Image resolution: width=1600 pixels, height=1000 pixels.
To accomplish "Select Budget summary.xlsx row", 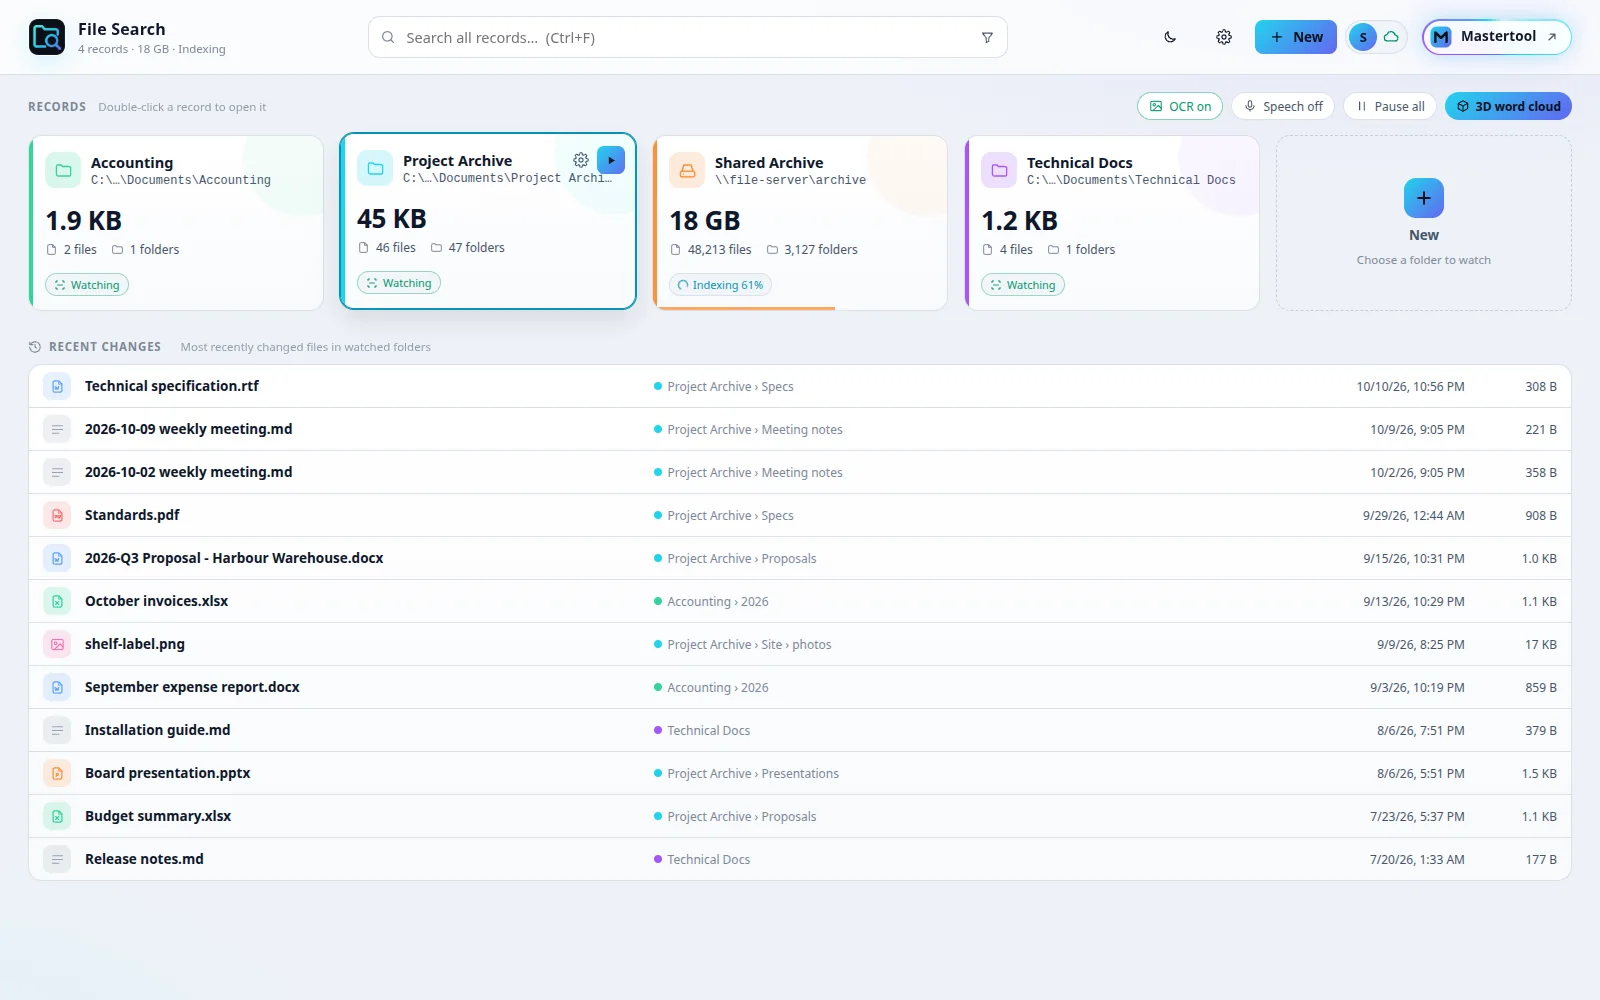I will coord(800,816).
